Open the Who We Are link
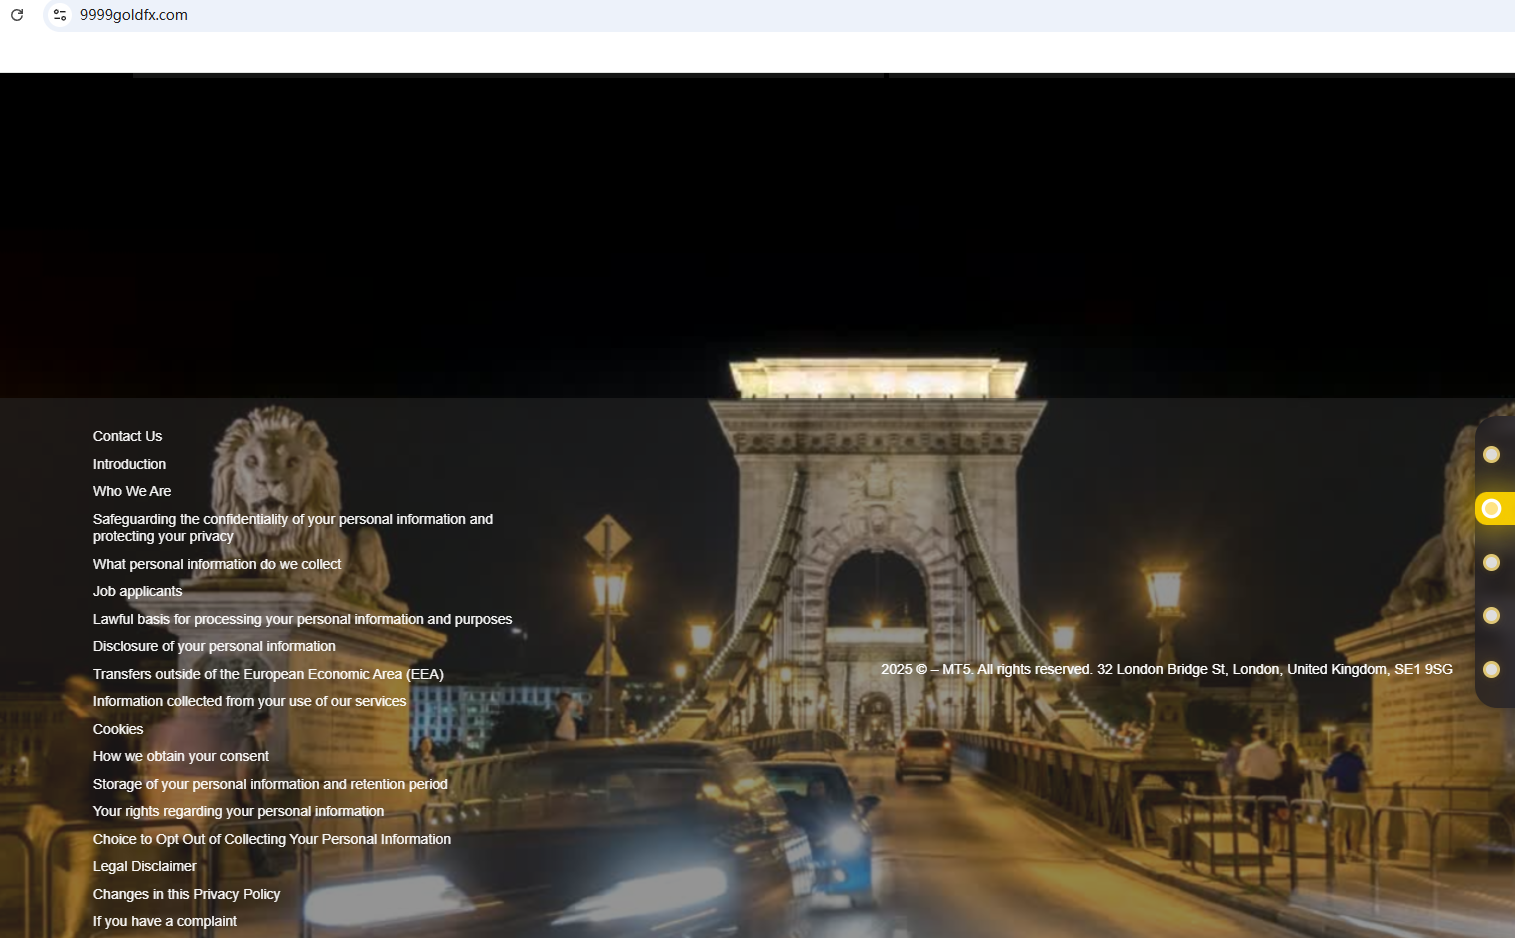The height and width of the screenshot is (938, 1515). (x=132, y=491)
